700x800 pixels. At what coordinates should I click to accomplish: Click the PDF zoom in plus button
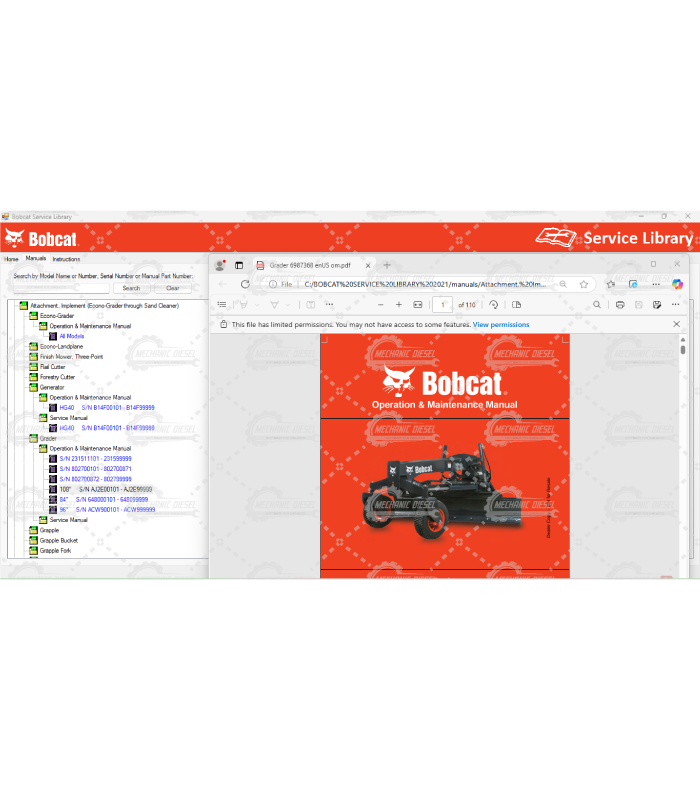click(399, 305)
